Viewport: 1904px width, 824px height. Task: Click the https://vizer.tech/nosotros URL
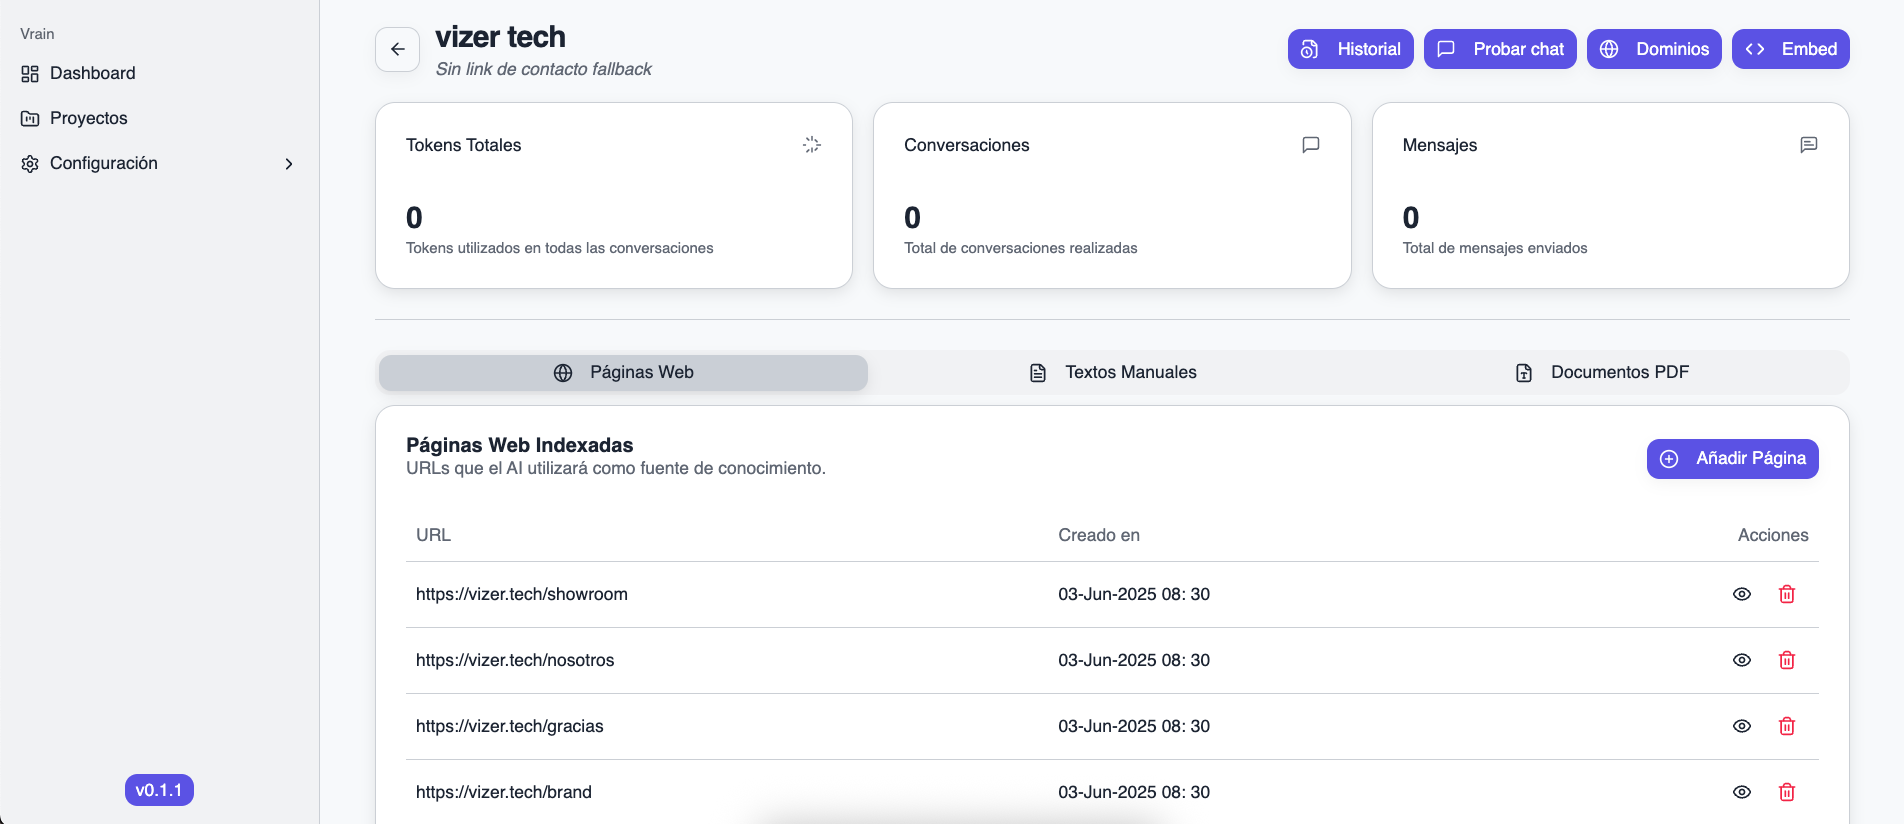515,660
